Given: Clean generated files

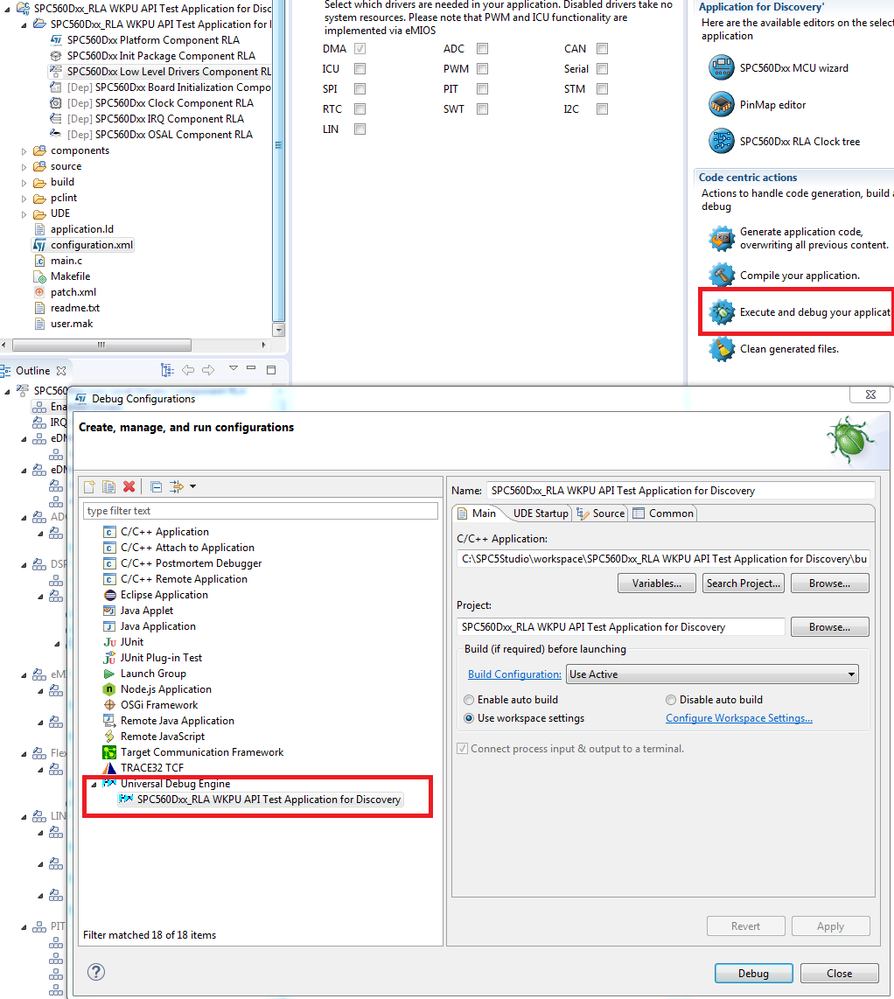Looking at the screenshot, I should click(773, 349).
